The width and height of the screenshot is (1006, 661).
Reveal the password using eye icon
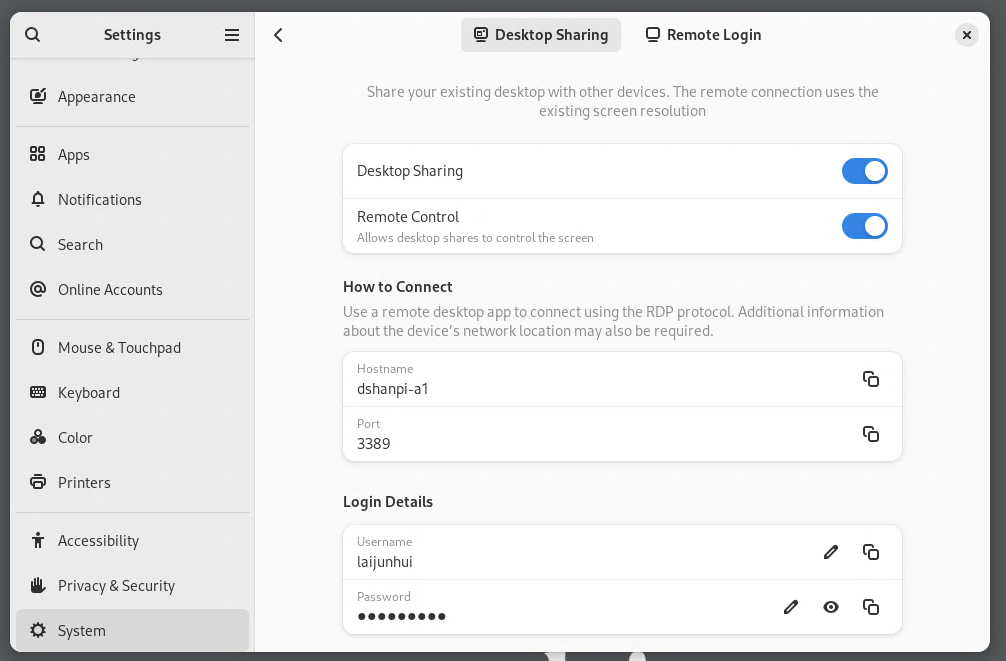click(x=831, y=607)
